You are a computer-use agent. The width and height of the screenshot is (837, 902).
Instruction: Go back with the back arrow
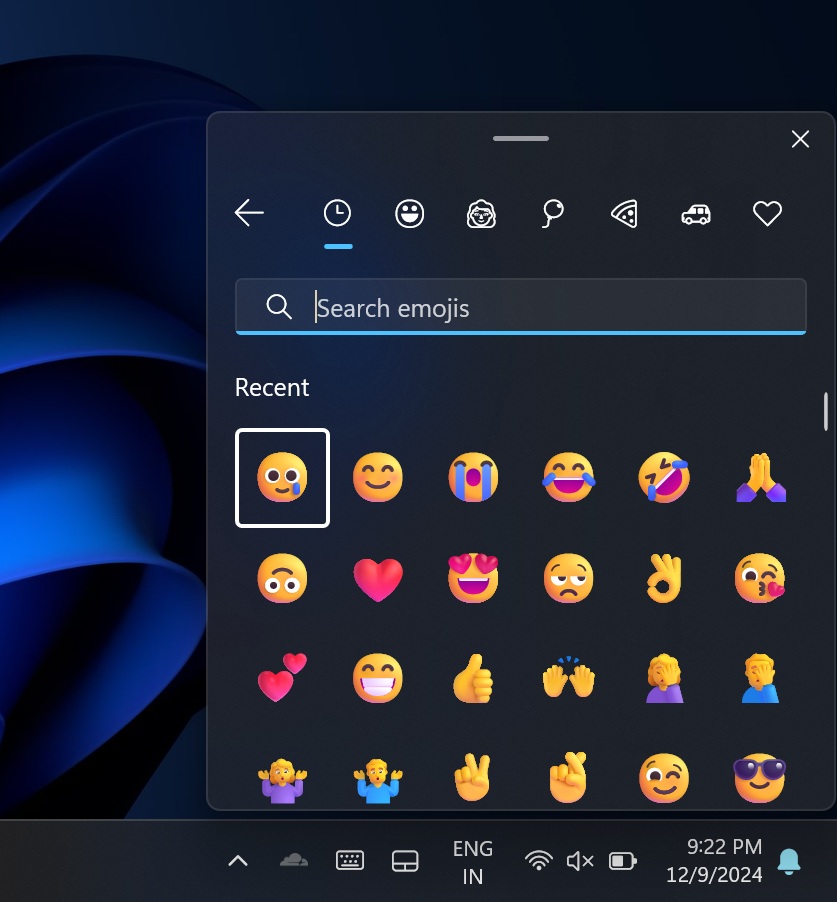pyautogui.click(x=249, y=213)
